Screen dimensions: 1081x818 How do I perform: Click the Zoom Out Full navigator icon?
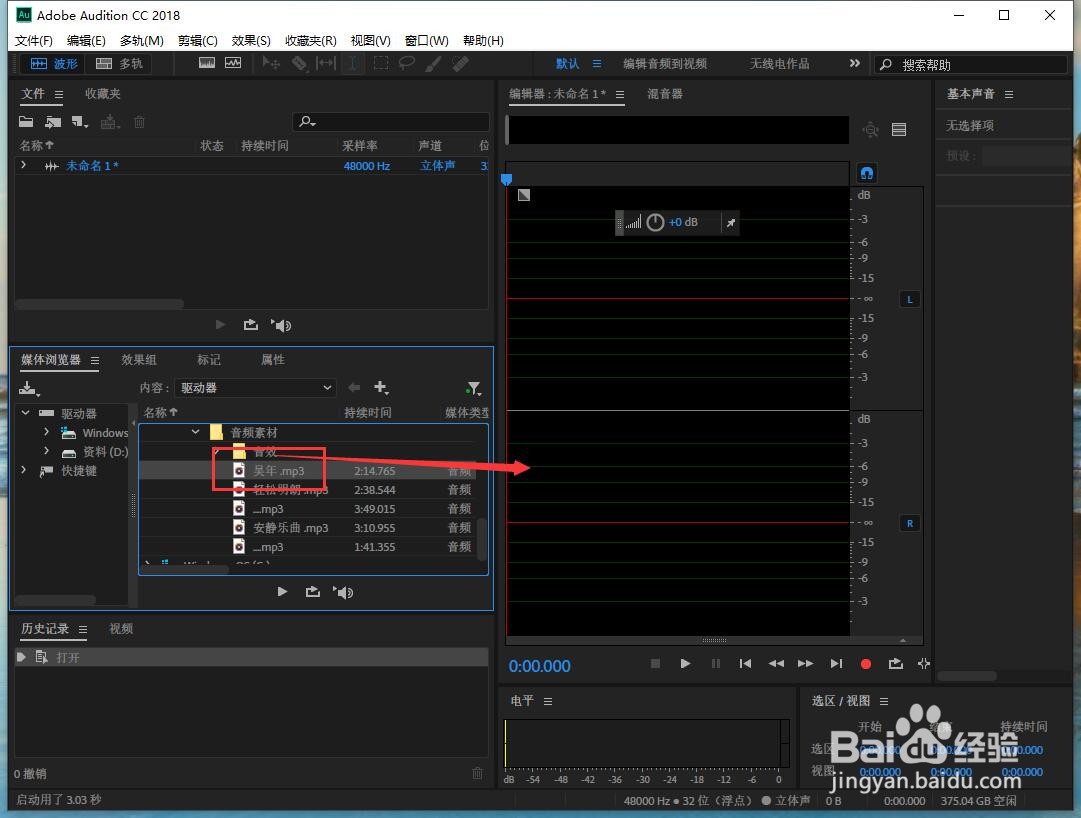click(871, 130)
